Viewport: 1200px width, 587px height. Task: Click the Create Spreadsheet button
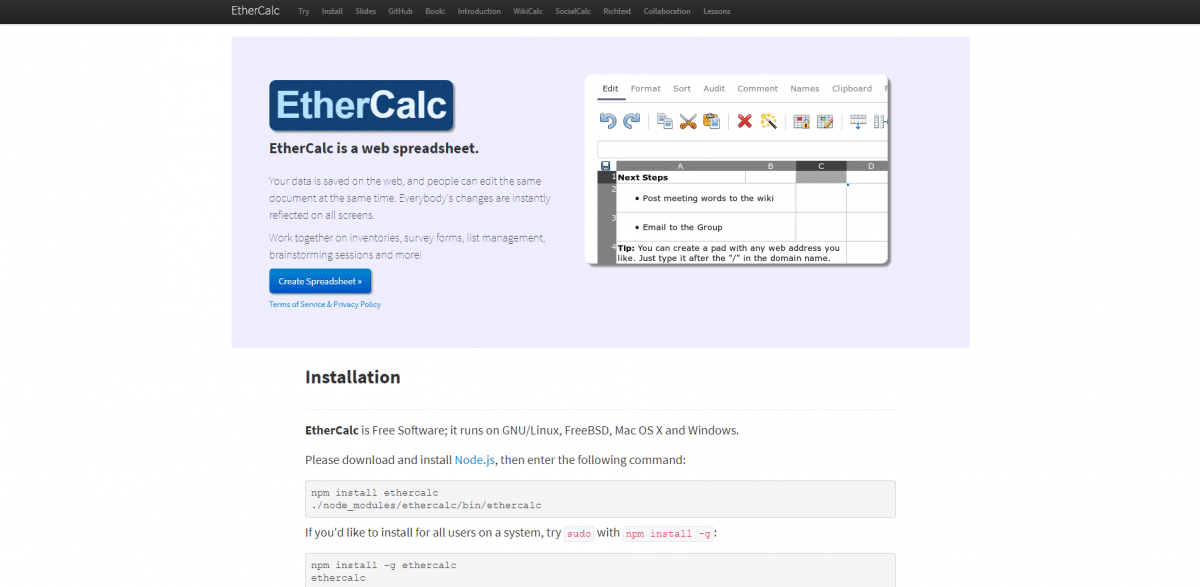click(x=320, y=281)
